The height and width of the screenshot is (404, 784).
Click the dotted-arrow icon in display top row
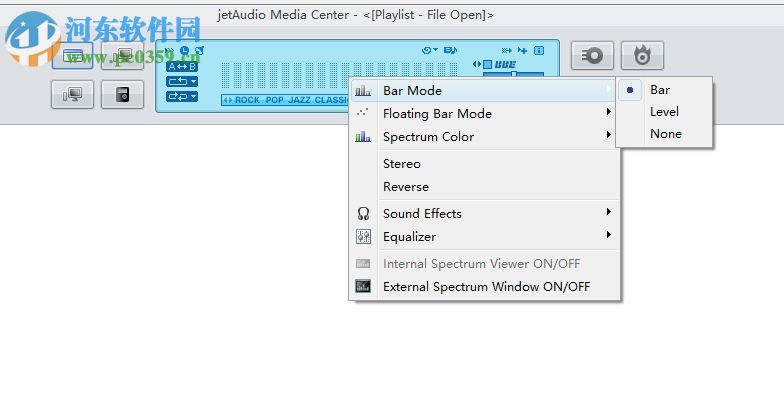[x=506, y=50]
